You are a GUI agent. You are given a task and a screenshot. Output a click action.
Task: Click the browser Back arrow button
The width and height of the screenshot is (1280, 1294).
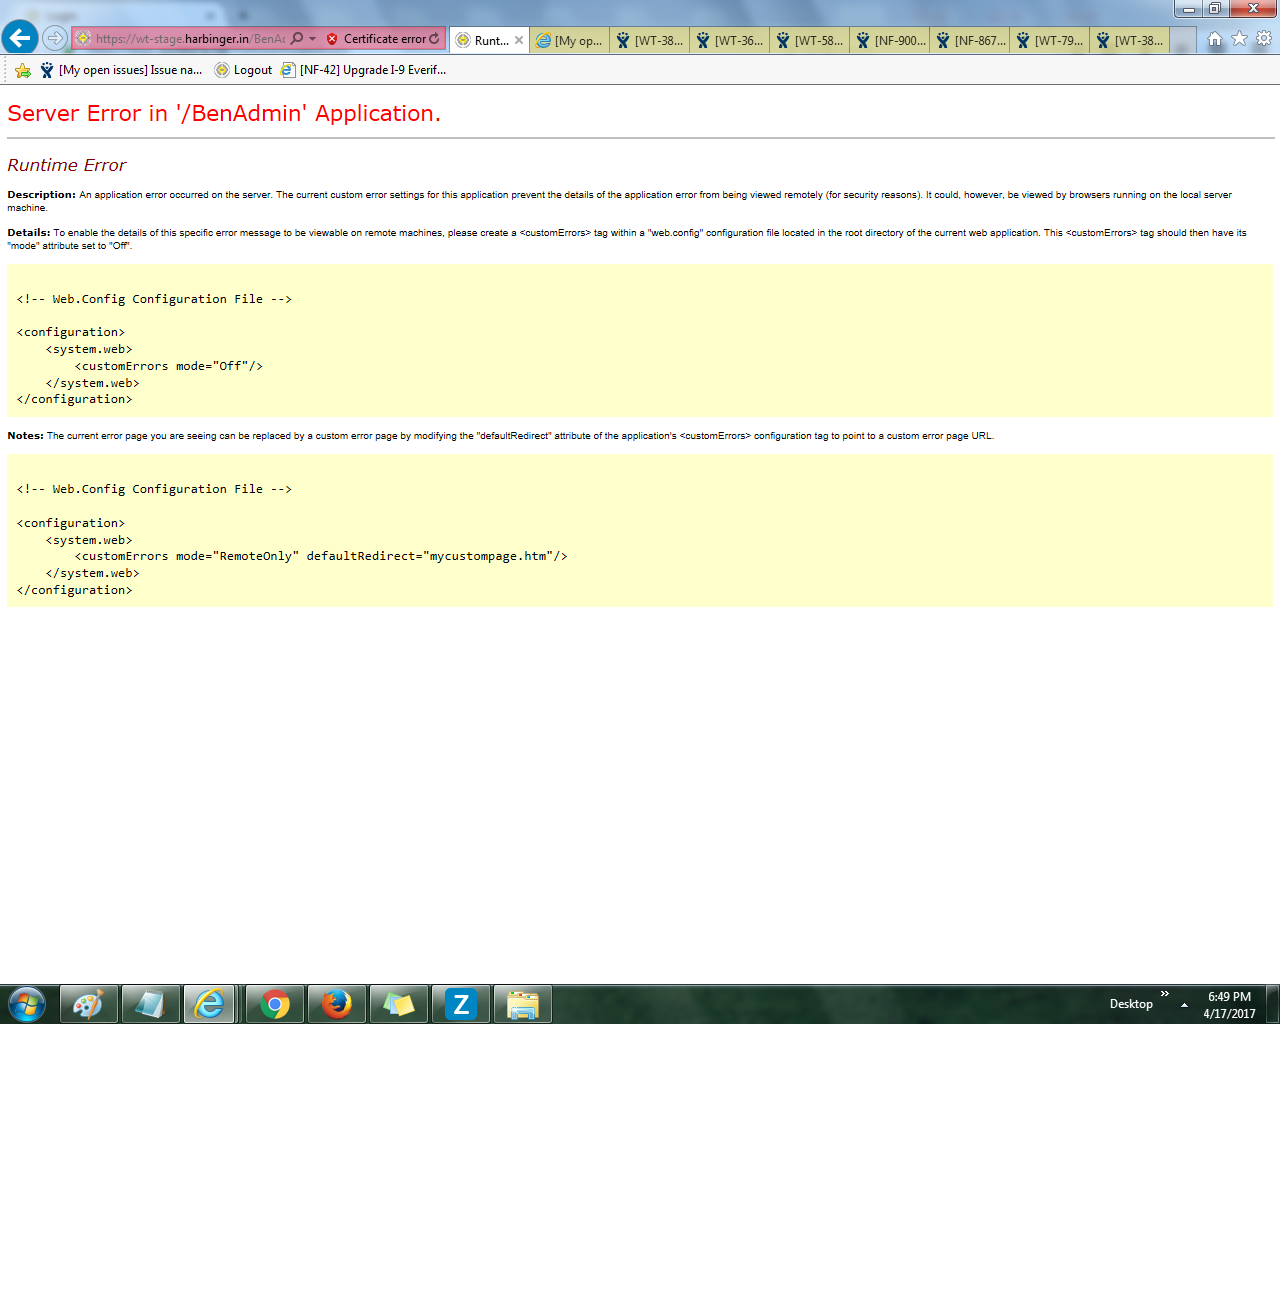[20, 38]
